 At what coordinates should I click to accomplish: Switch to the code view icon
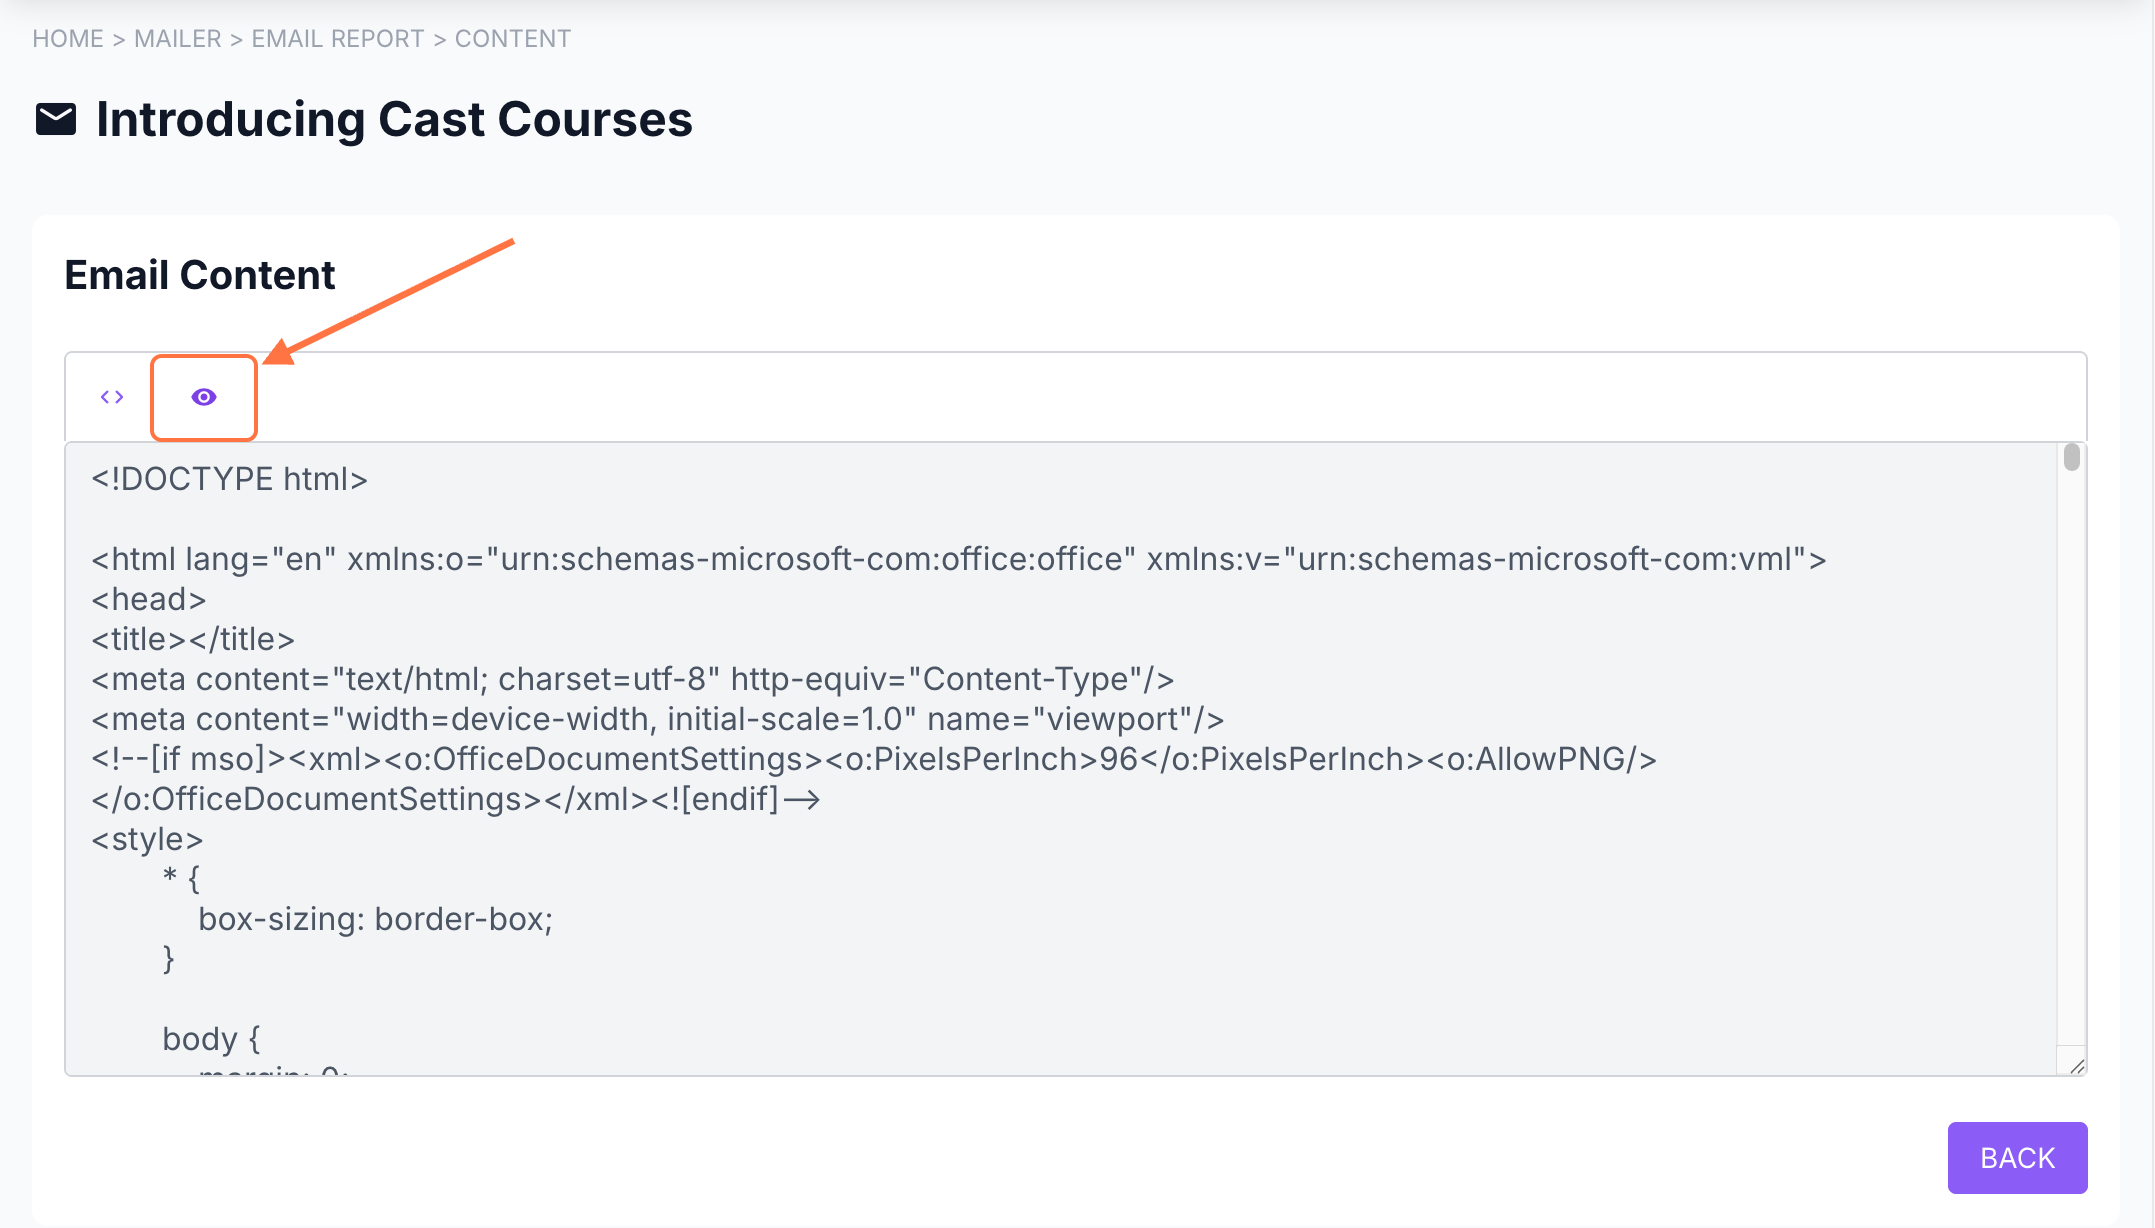[112, 397]
